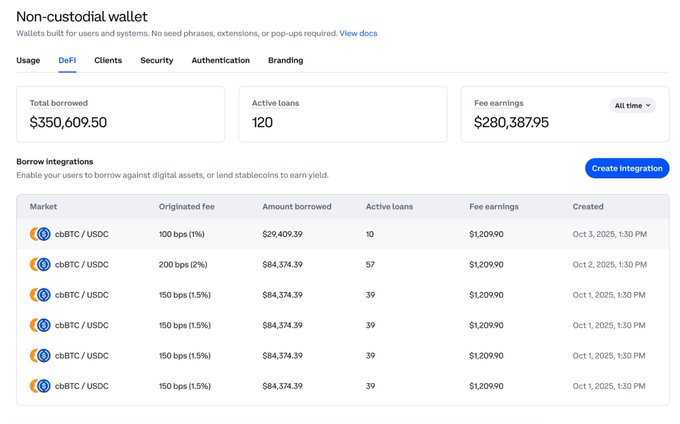680x424 pixels.
Task: Click the token pair icon in the 200 bps row
Action: 40,264
